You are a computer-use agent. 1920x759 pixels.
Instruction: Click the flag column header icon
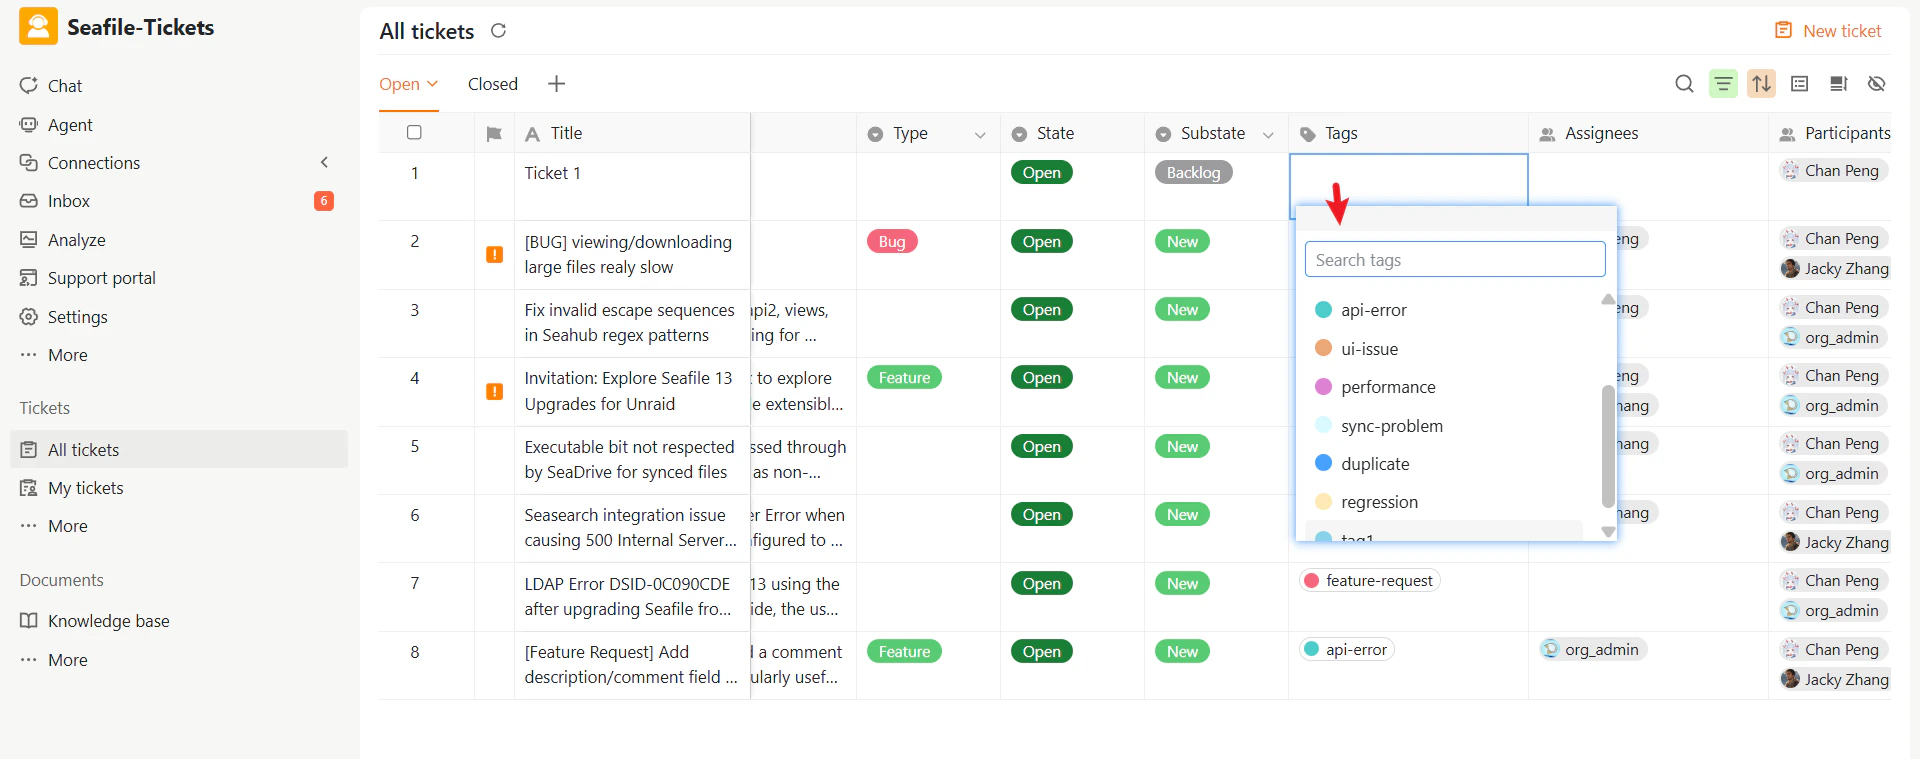pos(494,134)
